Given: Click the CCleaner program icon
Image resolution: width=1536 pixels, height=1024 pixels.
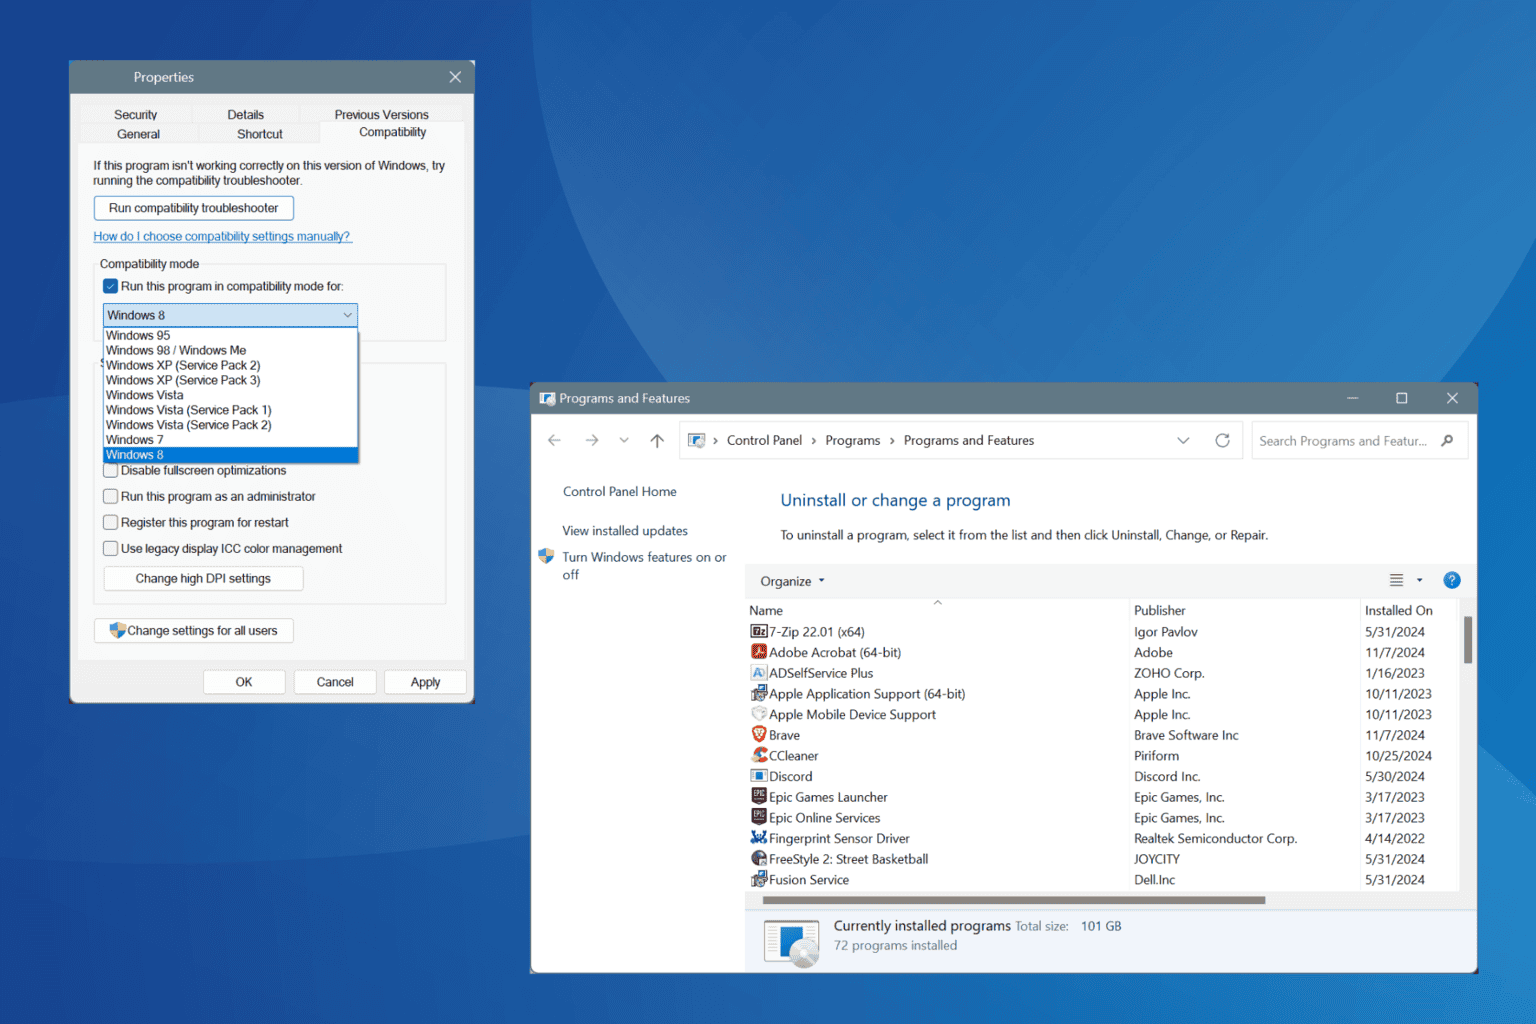Looking at the screenshot, I should tap(759, 755).
